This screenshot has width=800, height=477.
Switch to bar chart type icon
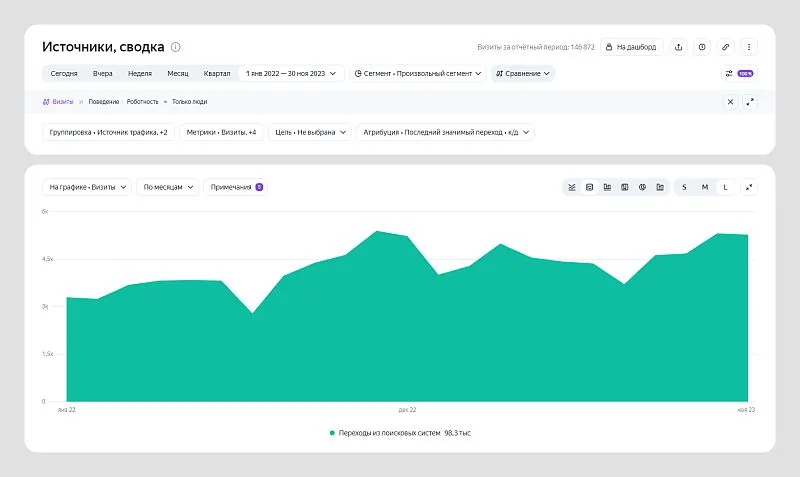(607, 187)
